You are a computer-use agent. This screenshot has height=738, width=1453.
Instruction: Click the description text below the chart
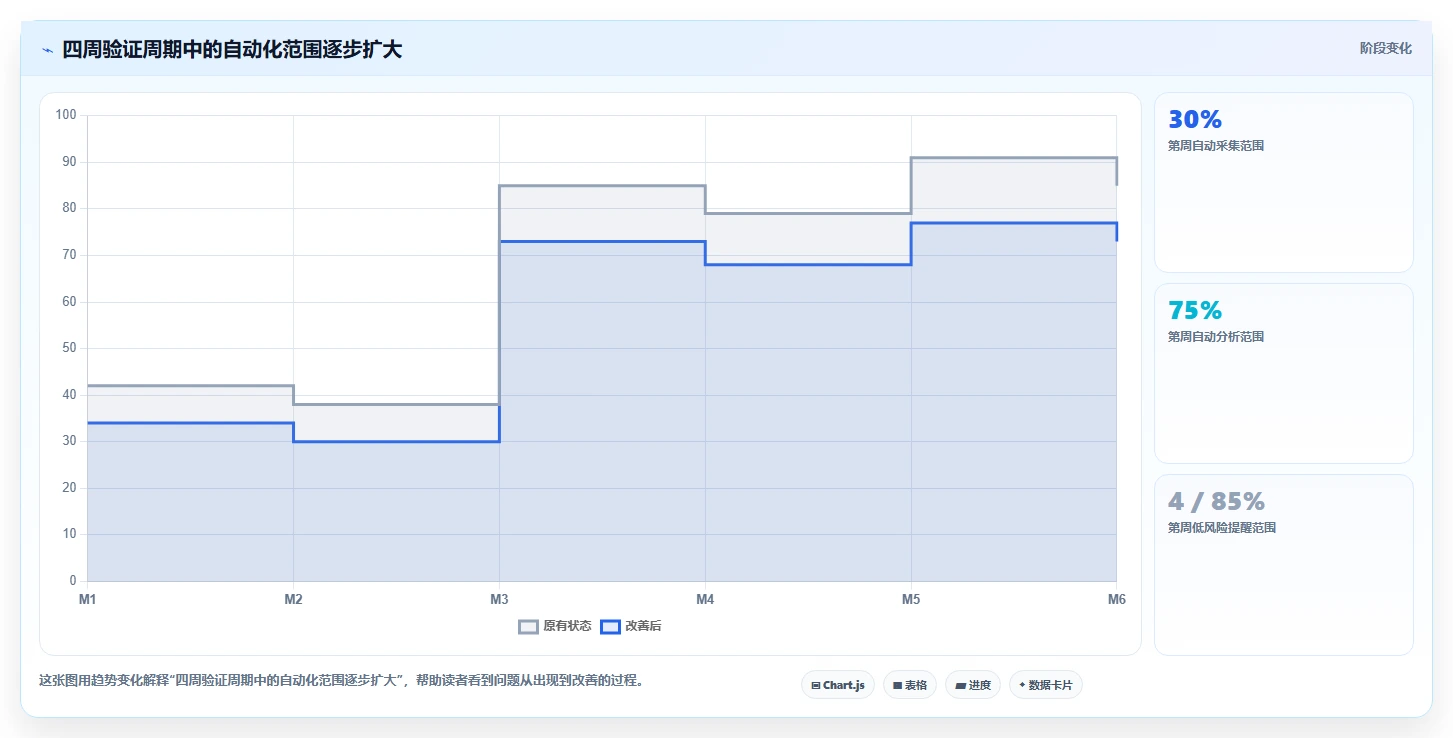pyautogui.click(x=341, y=680)
